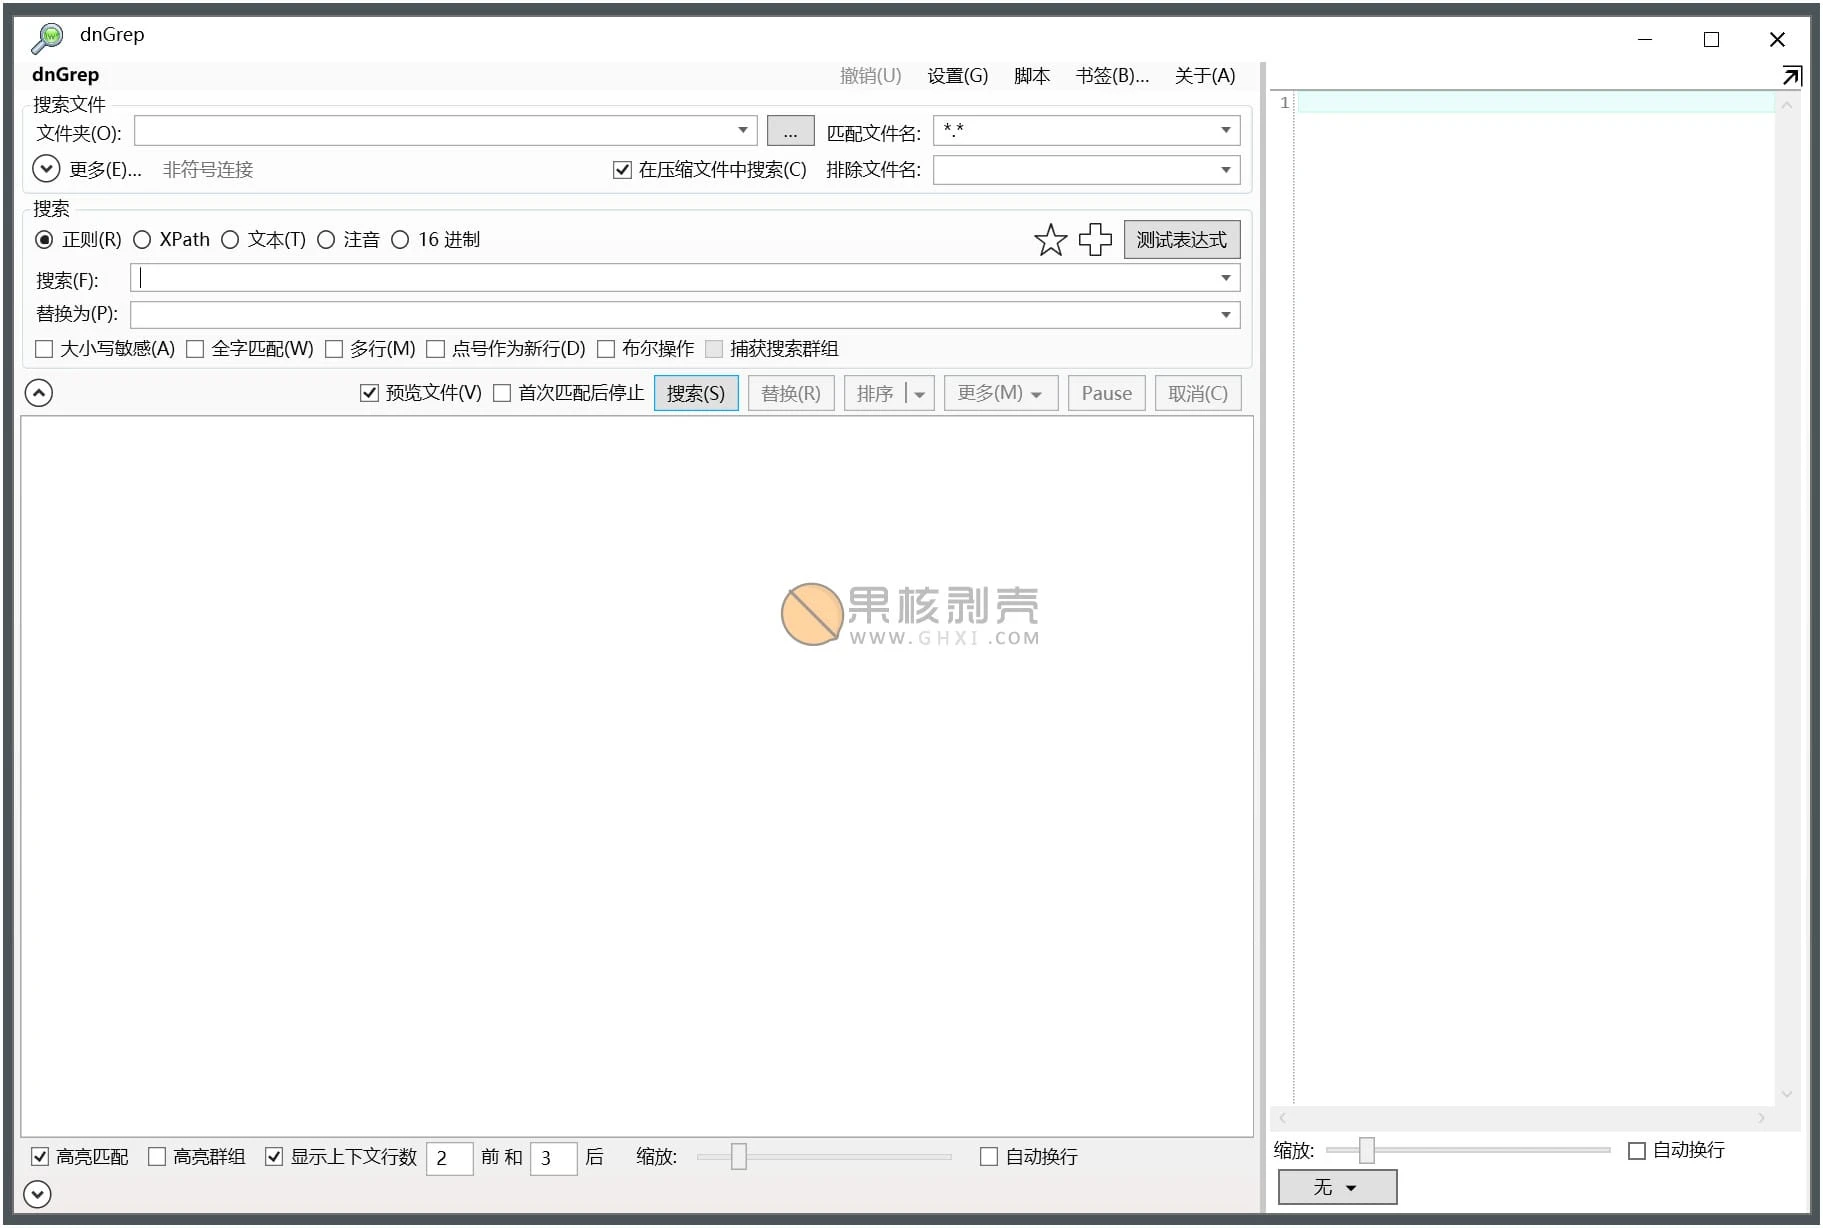Viewport: 1823px width, 1228px height.
Task: Enable the 多行(M) checkbox
Action: (334, 349)
